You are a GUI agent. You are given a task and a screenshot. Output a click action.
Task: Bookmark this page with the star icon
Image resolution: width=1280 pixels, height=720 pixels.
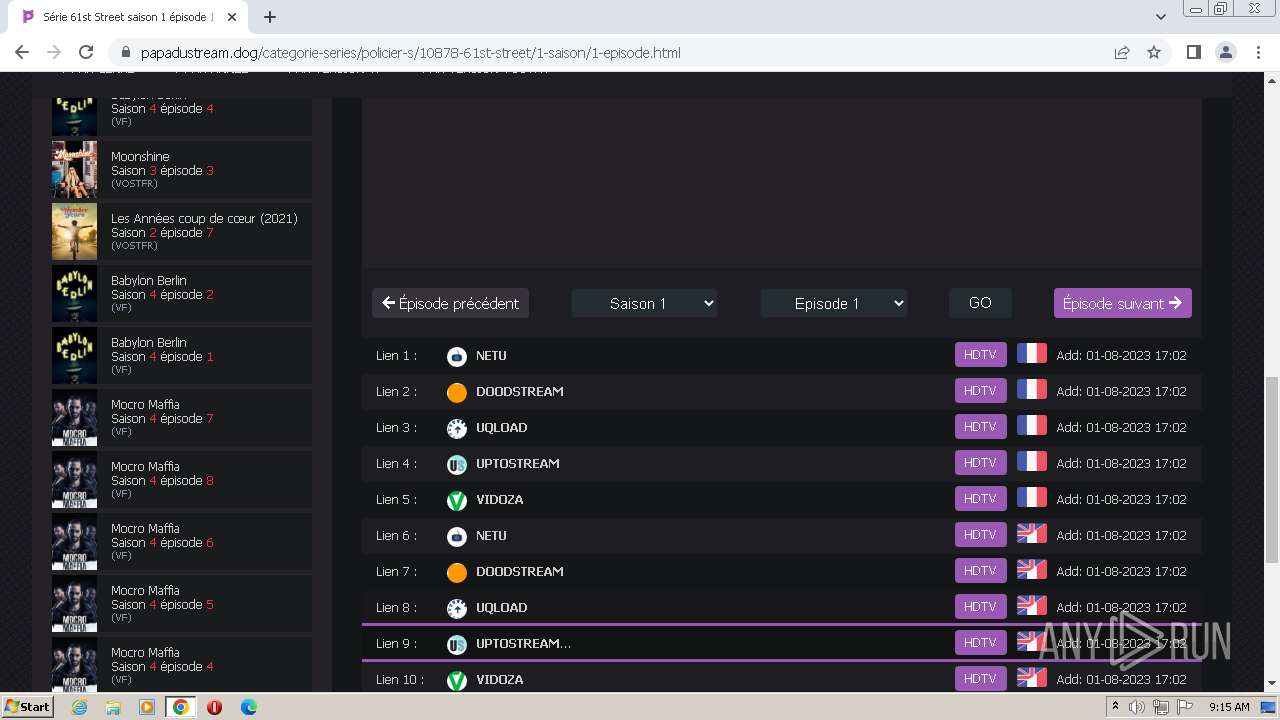[1154, 52]
